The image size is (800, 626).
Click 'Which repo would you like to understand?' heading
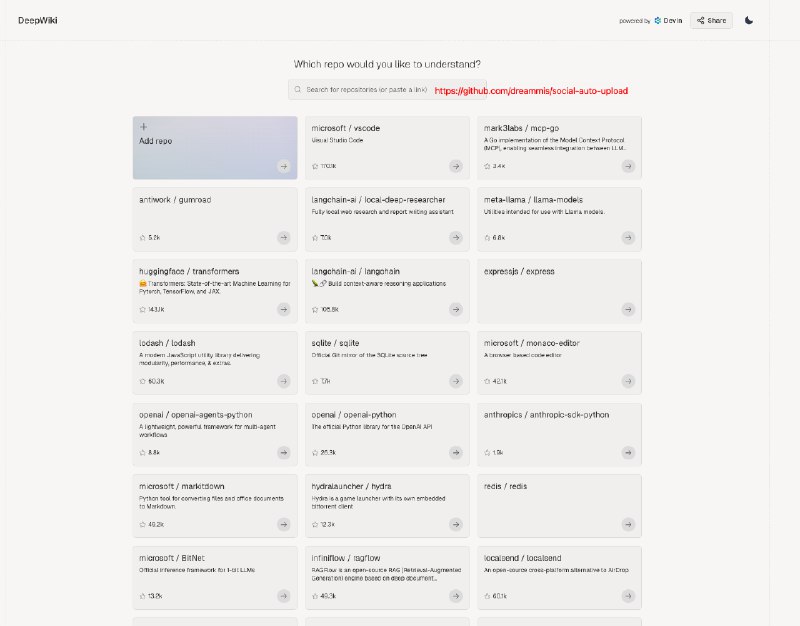(387, 64)
